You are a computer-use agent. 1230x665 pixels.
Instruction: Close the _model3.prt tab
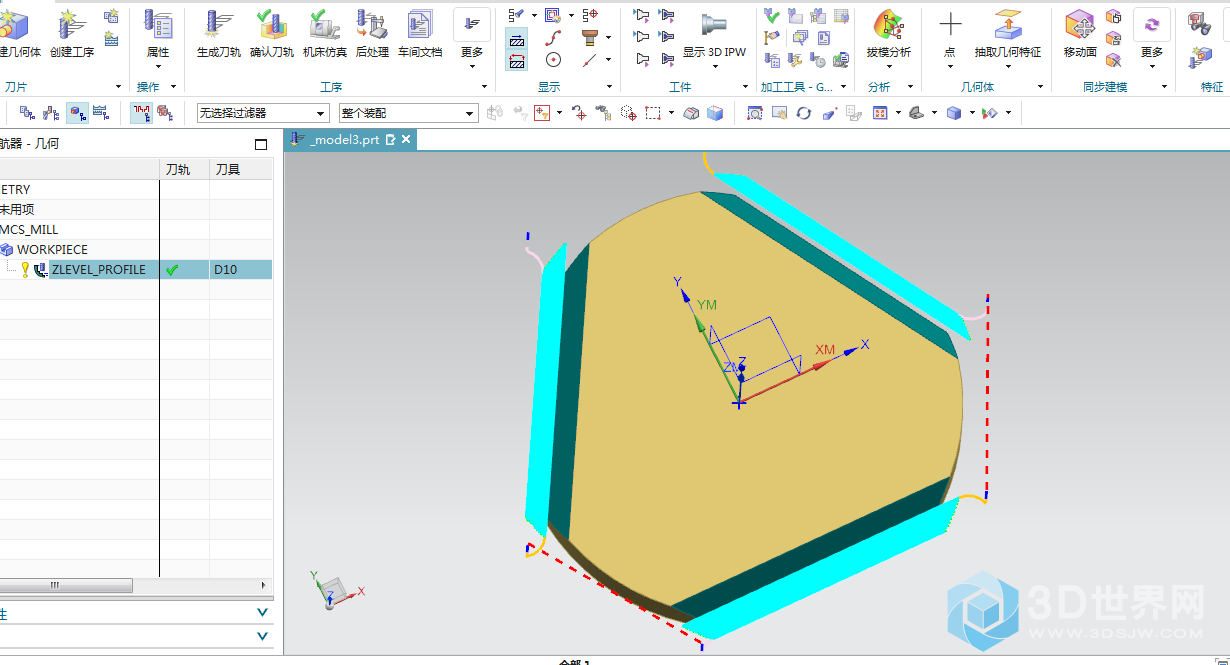tap(406, 140)
